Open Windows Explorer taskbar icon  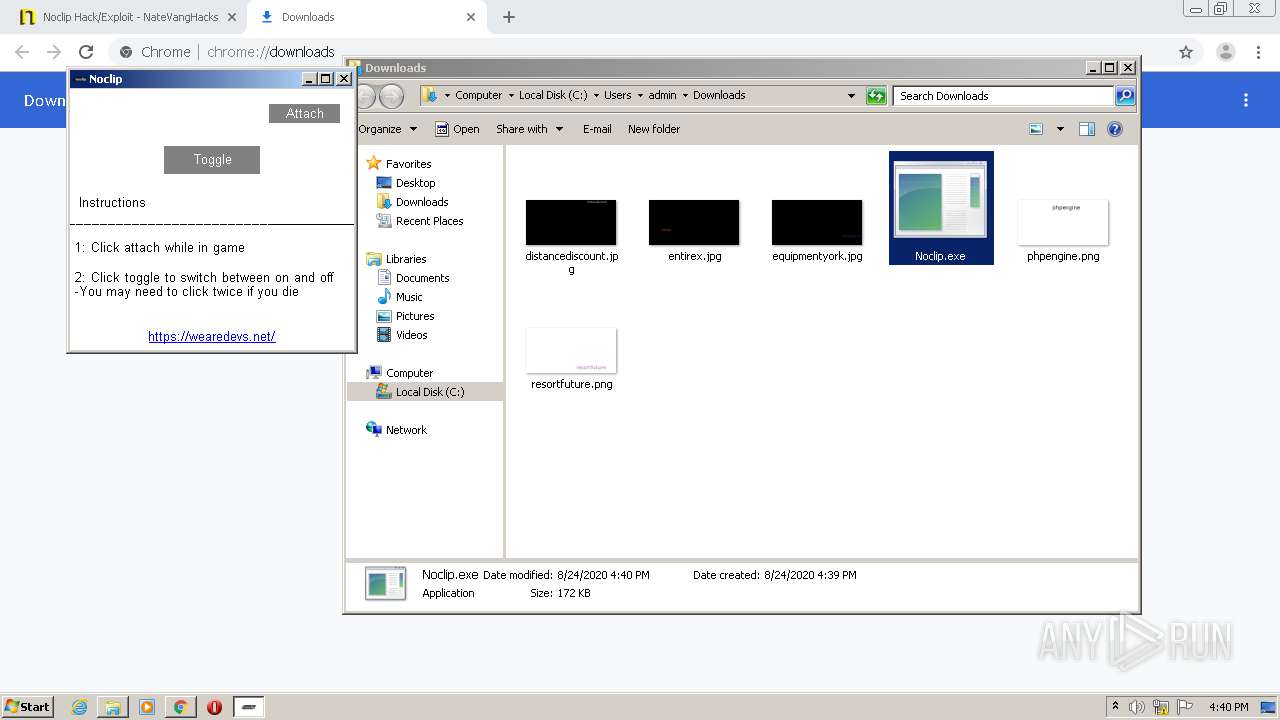coord(113,707)
